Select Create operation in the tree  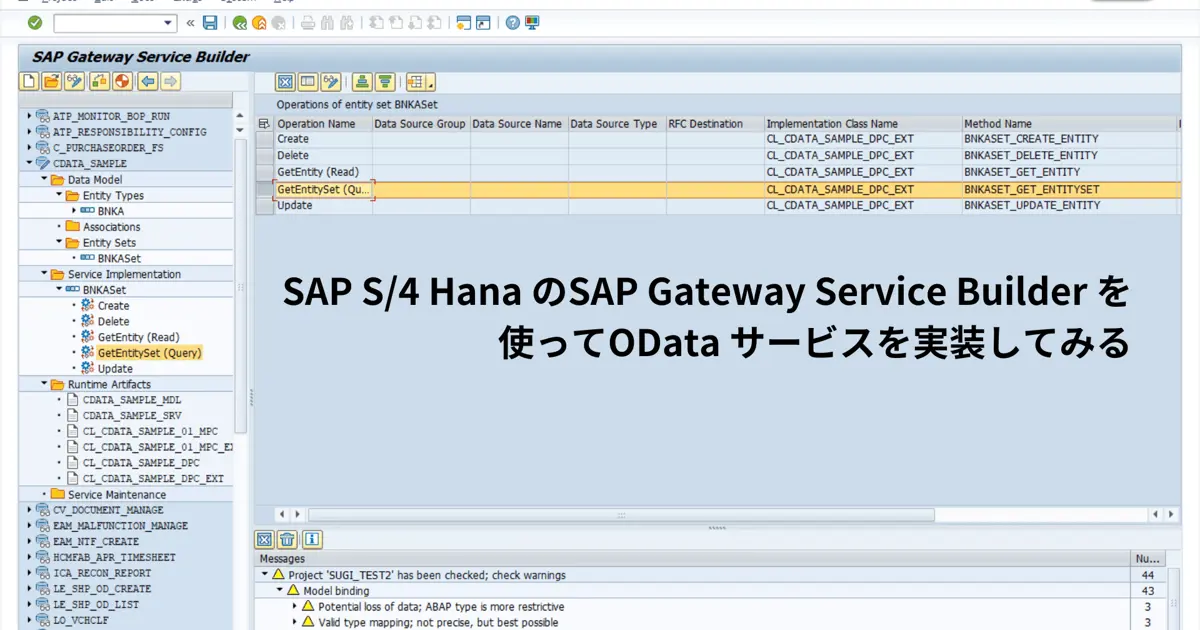tap(113, 305)
